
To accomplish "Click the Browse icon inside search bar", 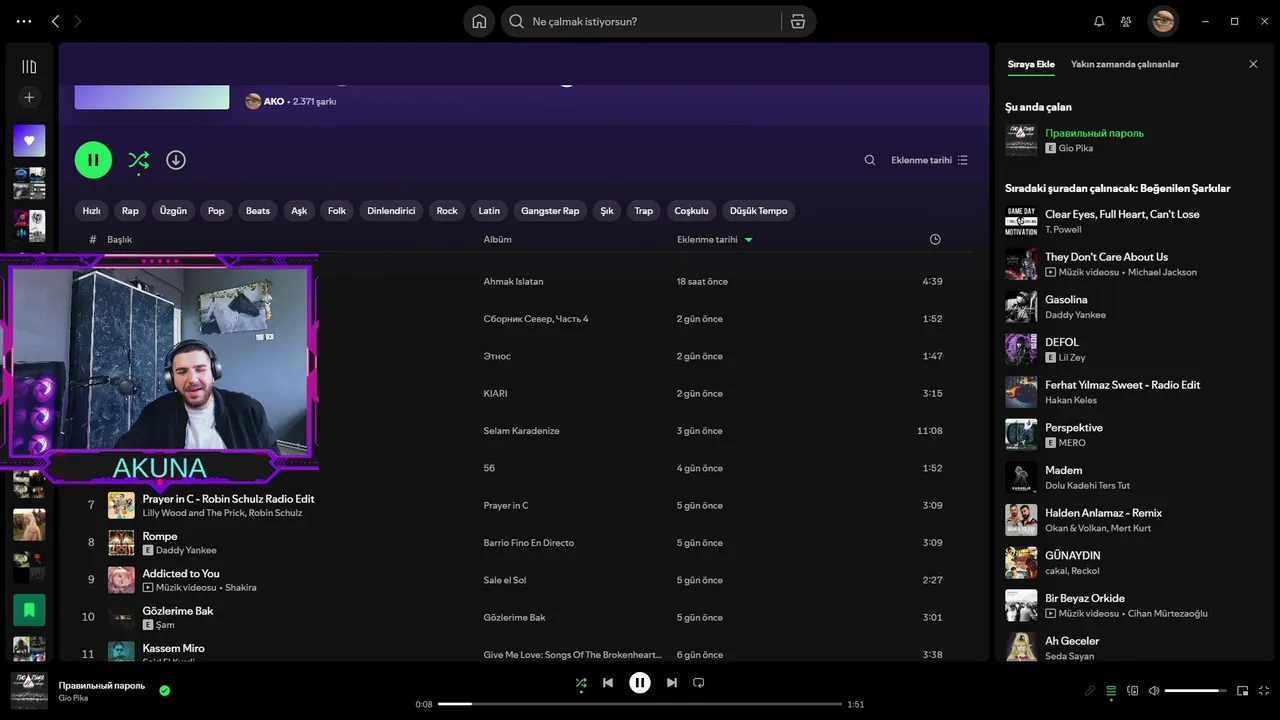I will (x=798, y=21).
